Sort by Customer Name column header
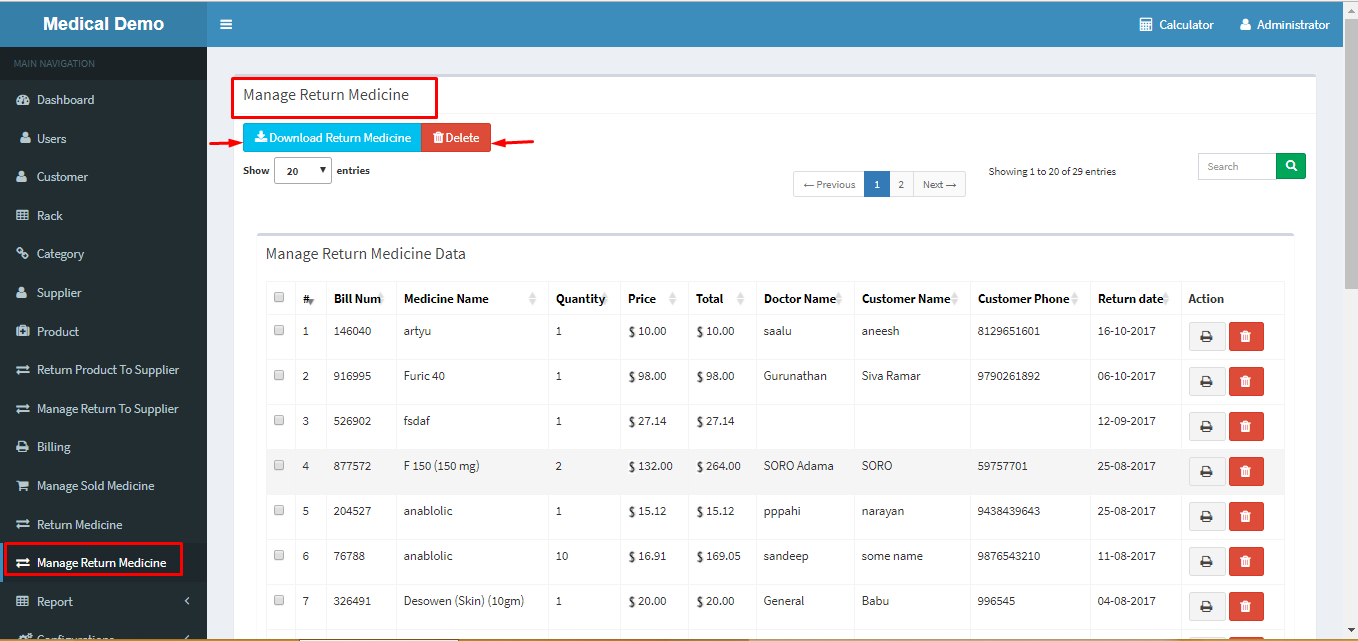 pos(912,298)
